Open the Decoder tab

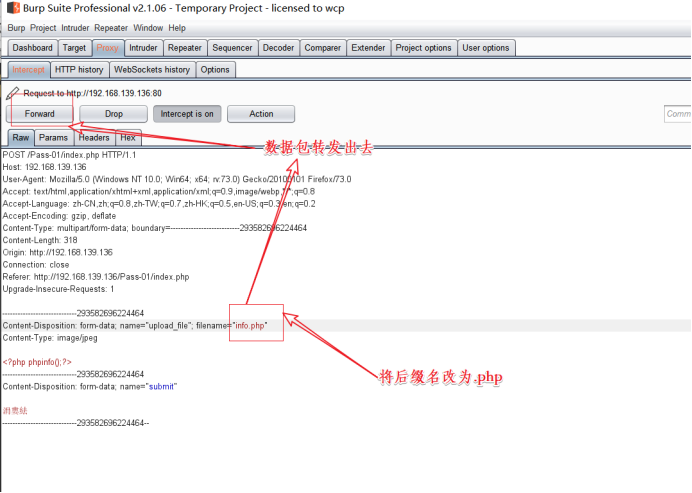point(278,48)
